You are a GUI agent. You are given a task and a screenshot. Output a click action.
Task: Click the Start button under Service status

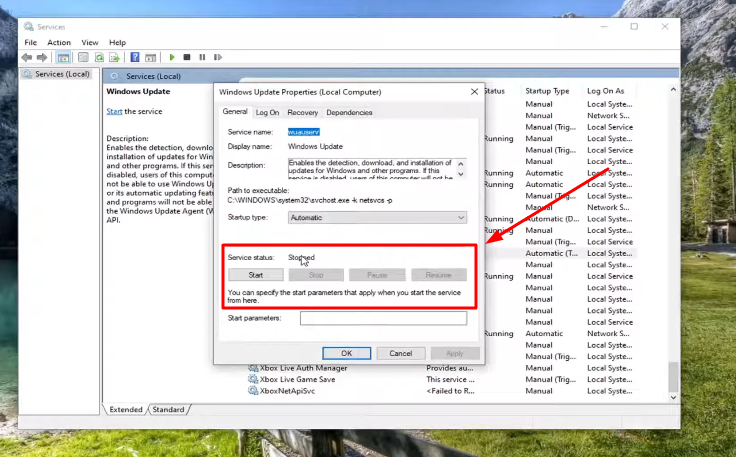point(256,275)
